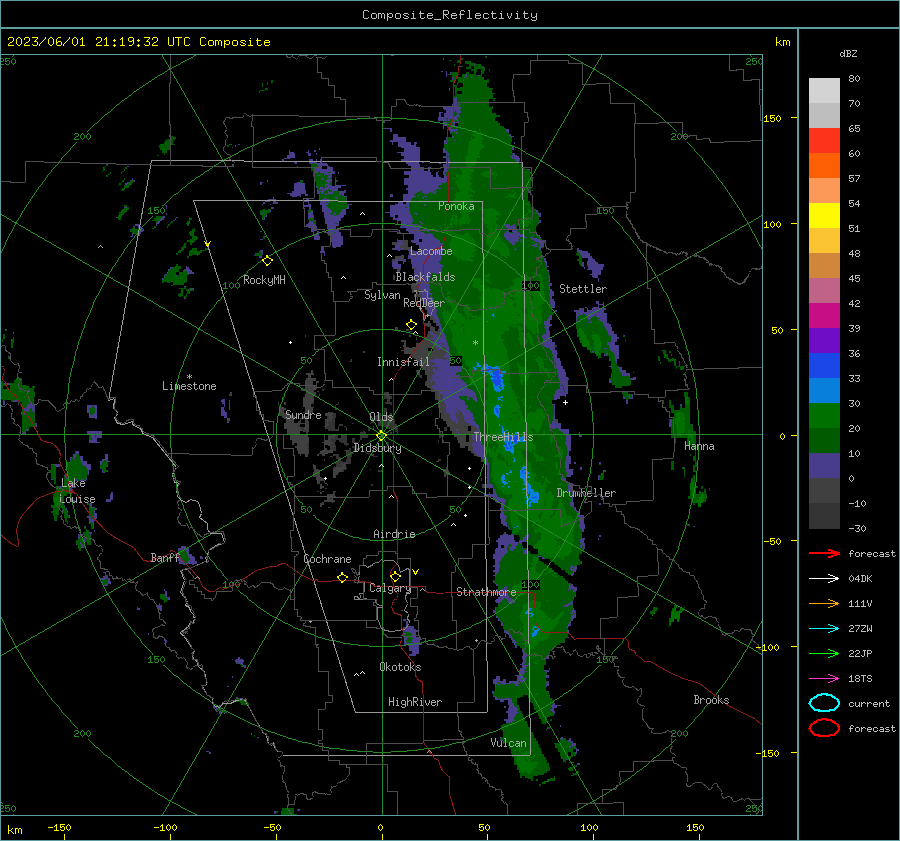
Task: Click the Hanna city label
Action: tap(699, 446)
